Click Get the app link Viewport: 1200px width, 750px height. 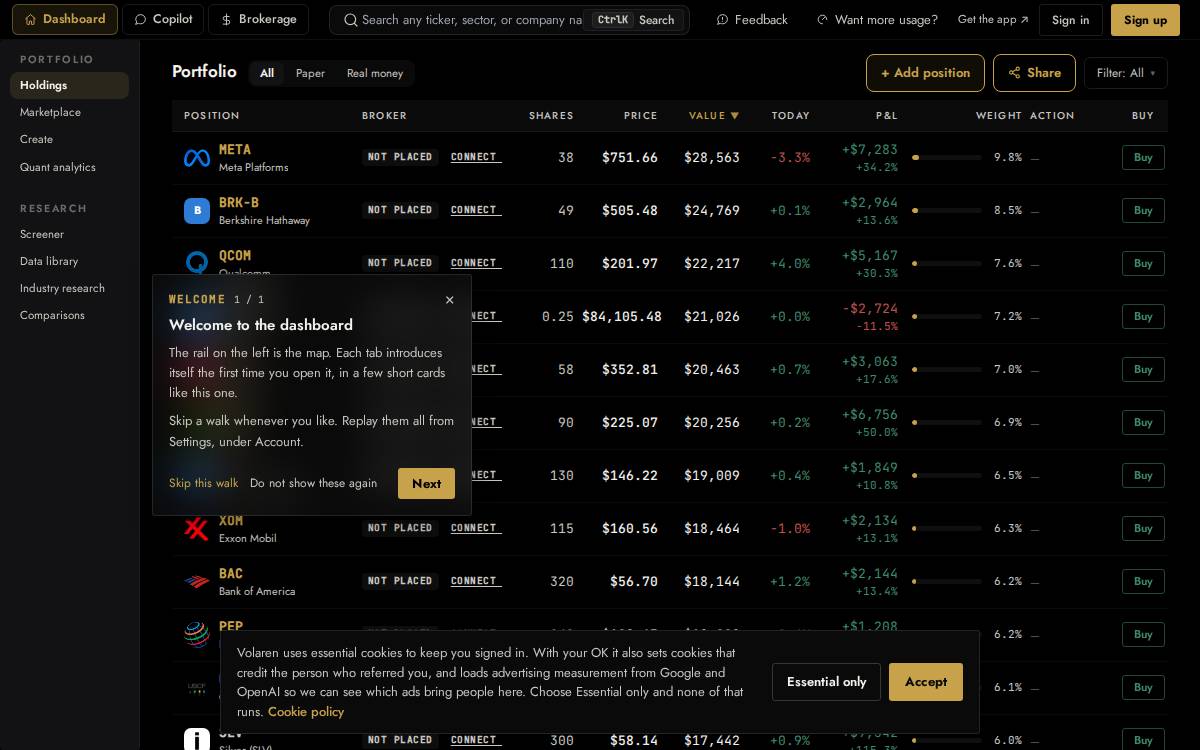[992, 20]
